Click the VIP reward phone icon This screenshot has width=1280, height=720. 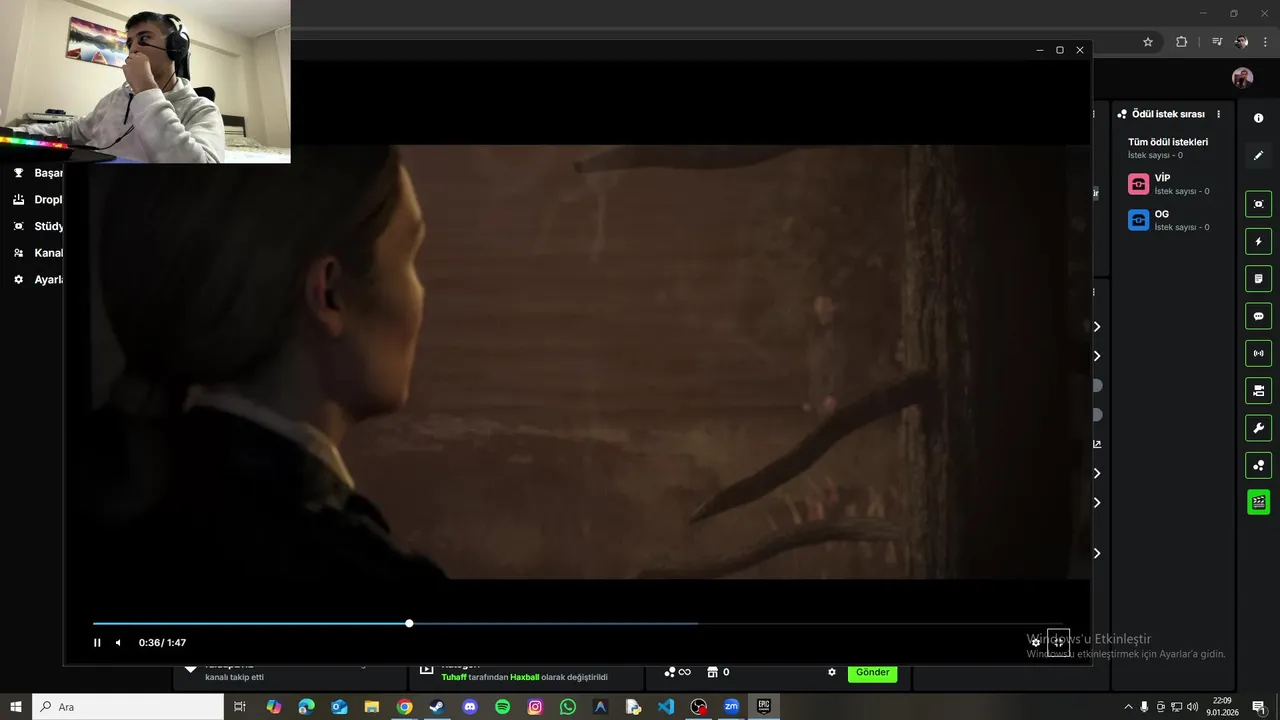(1138, 184)
